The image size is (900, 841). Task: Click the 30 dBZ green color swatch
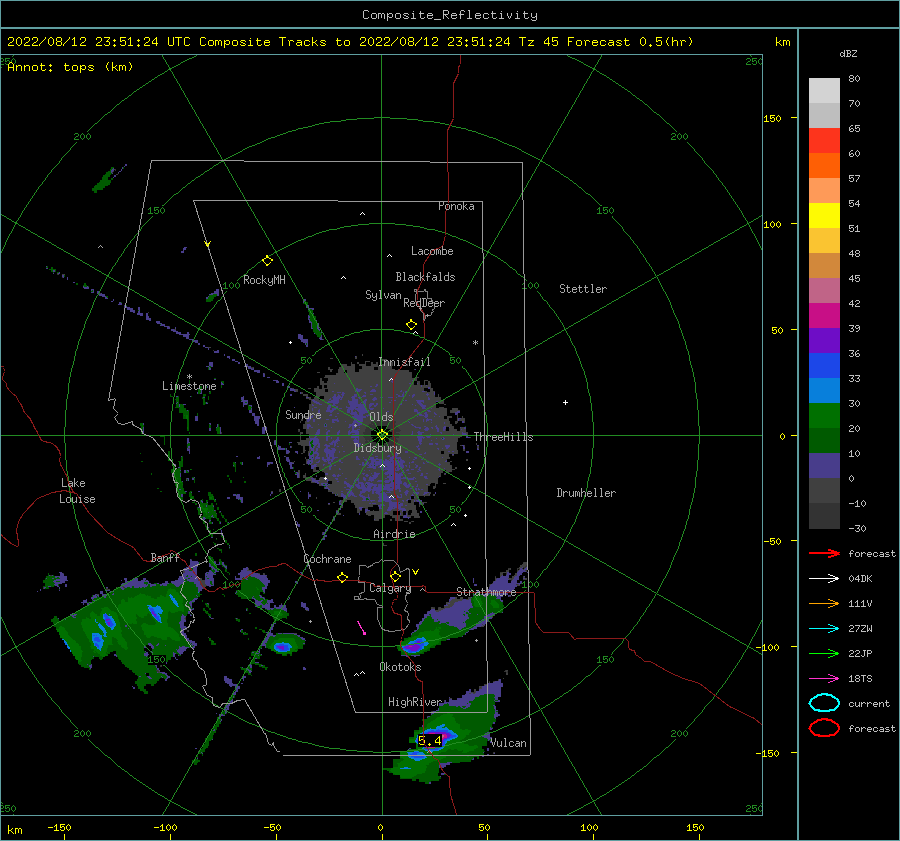pos(824,416)
